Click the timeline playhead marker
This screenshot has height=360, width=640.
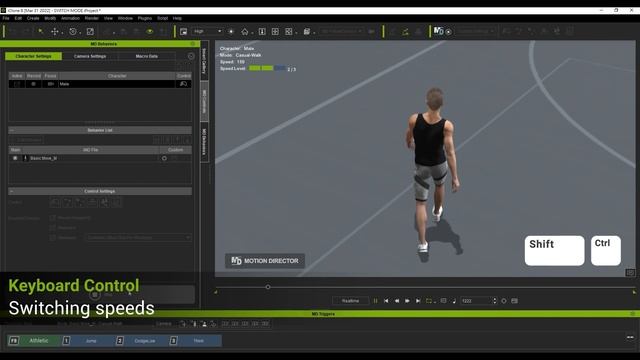[268, 287]
